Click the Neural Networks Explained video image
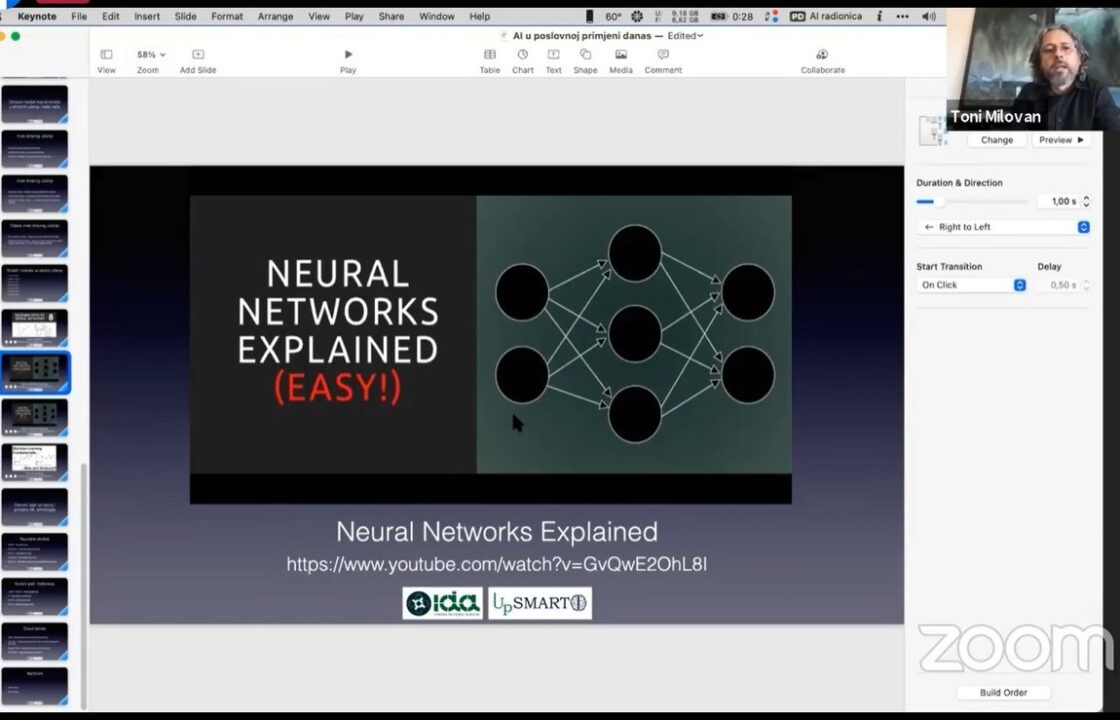 pos(491,349)
